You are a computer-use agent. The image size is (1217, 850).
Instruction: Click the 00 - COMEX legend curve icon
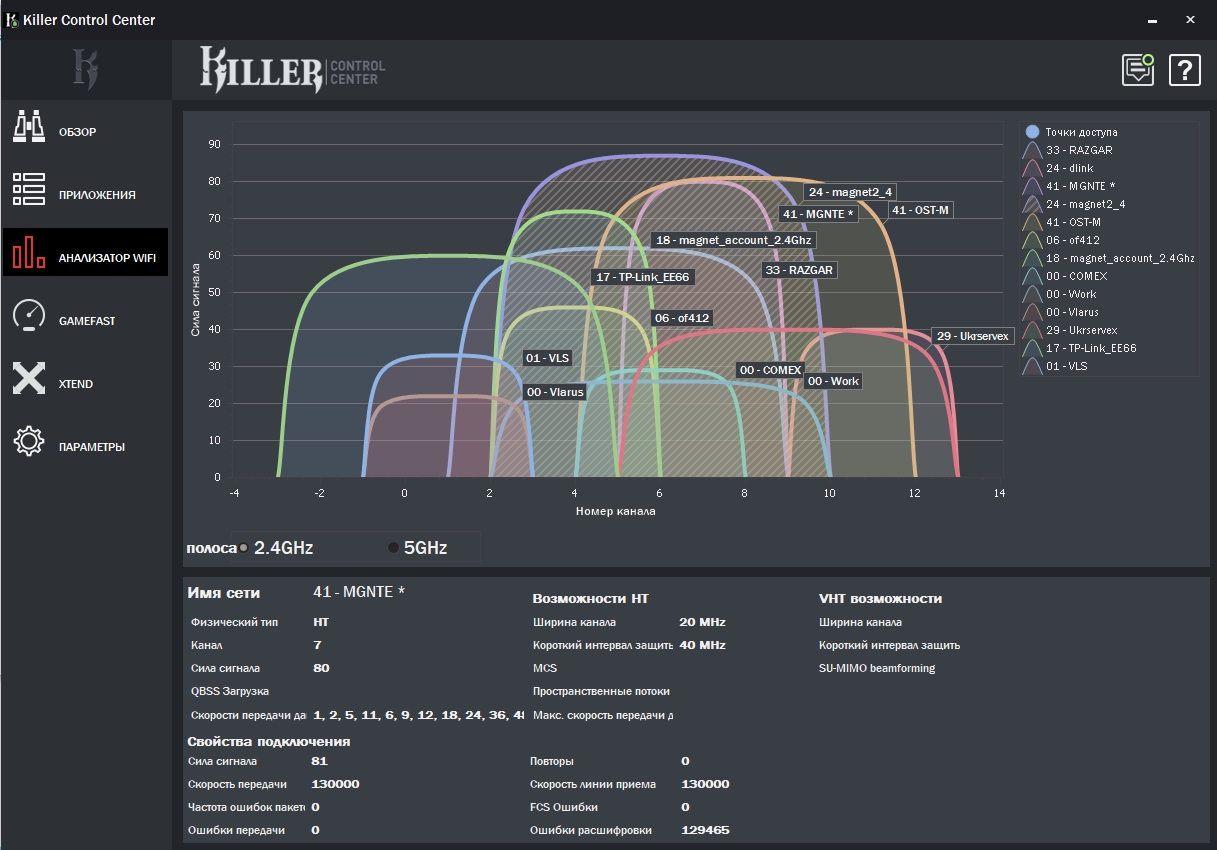click(x=1033, y=276)
